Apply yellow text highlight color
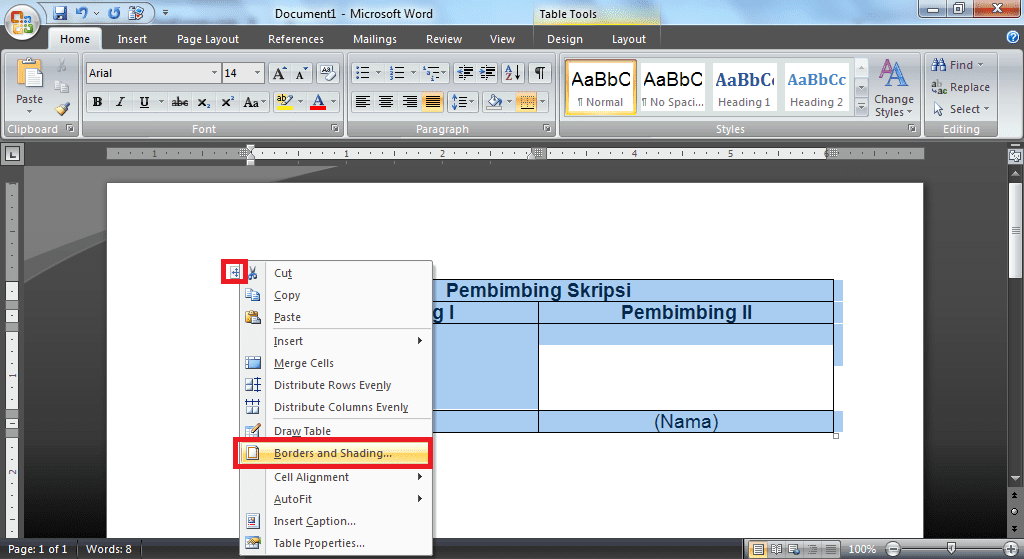This screenshot has height=559, width=1024. [x=284, y=102]
